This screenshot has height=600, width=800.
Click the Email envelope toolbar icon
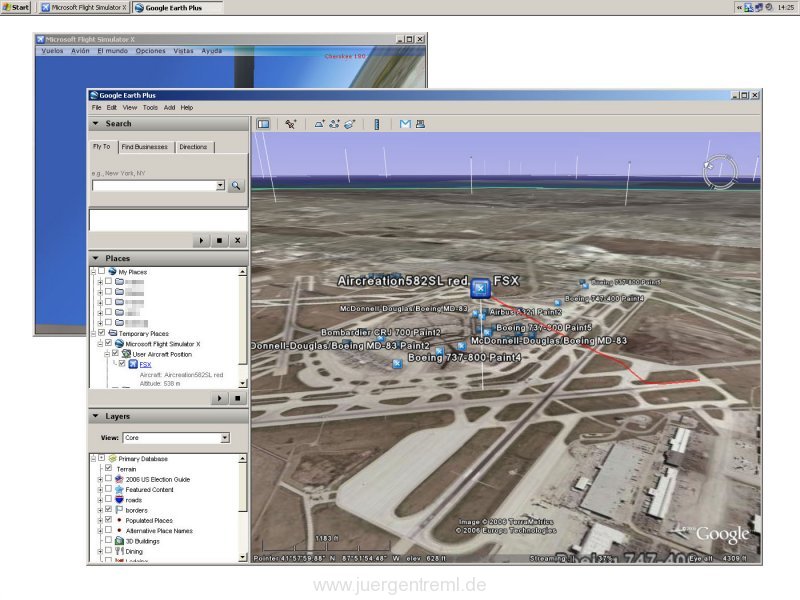tap(405, 124)
